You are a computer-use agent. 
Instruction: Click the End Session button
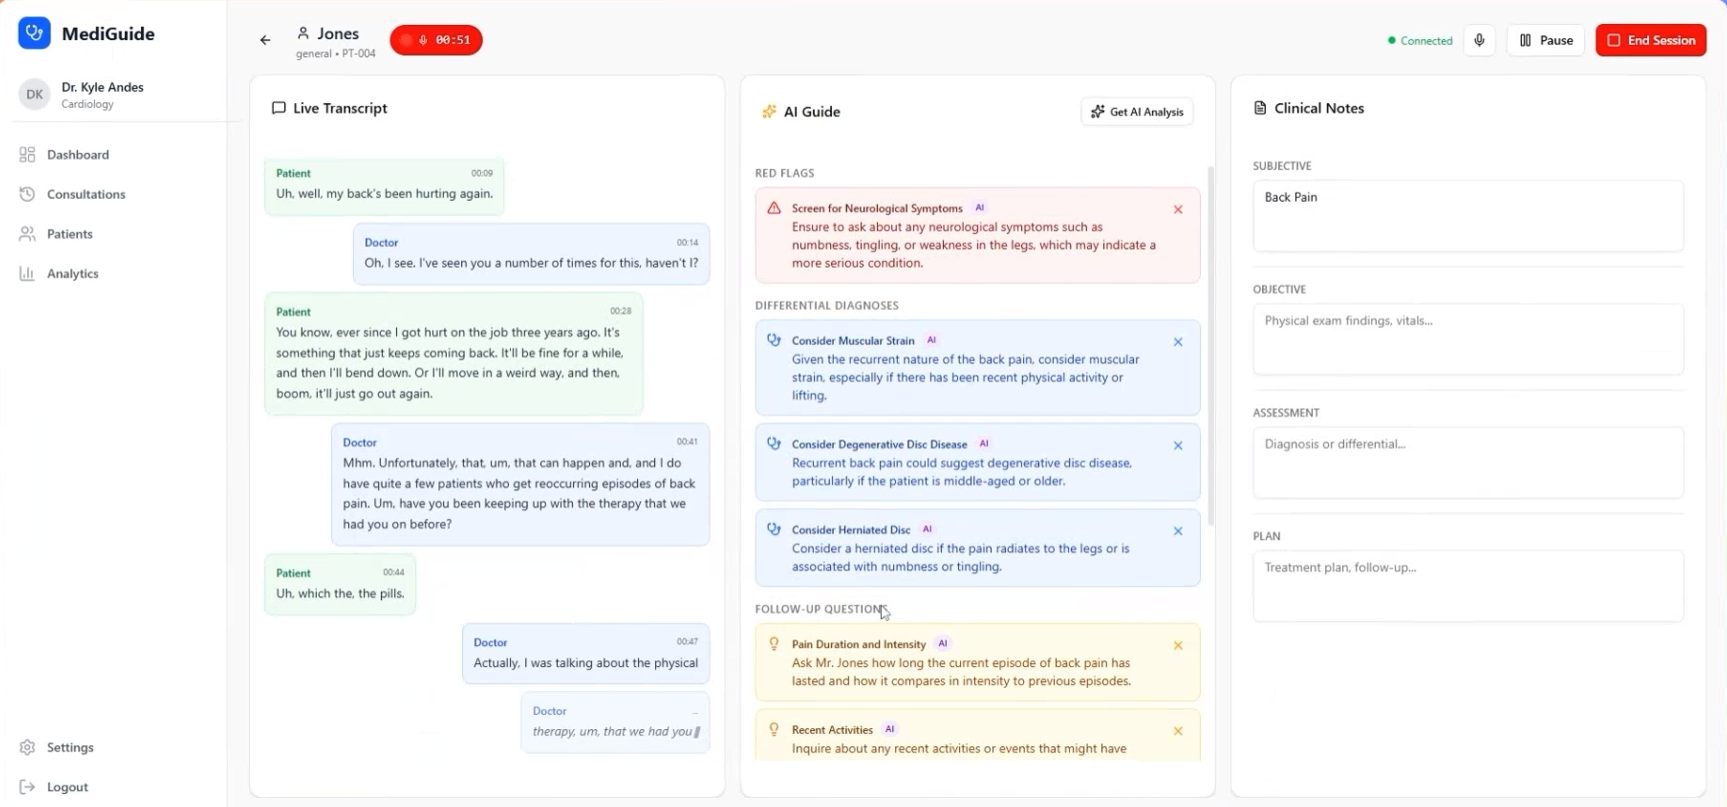1650,41
